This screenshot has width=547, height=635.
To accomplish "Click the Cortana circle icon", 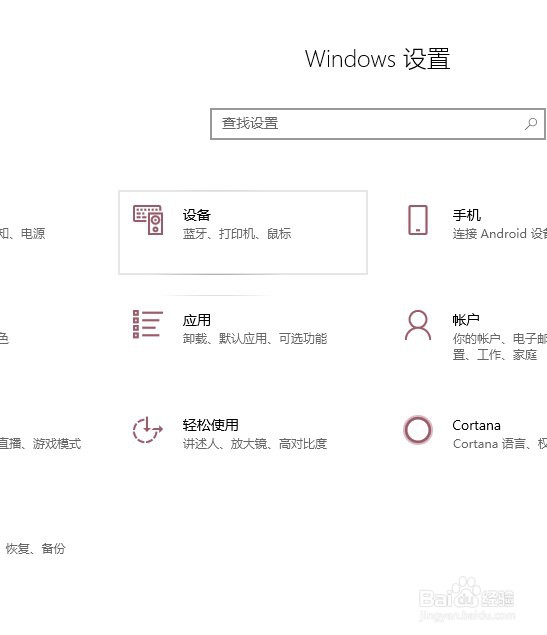I will click(x=418, y=430).
